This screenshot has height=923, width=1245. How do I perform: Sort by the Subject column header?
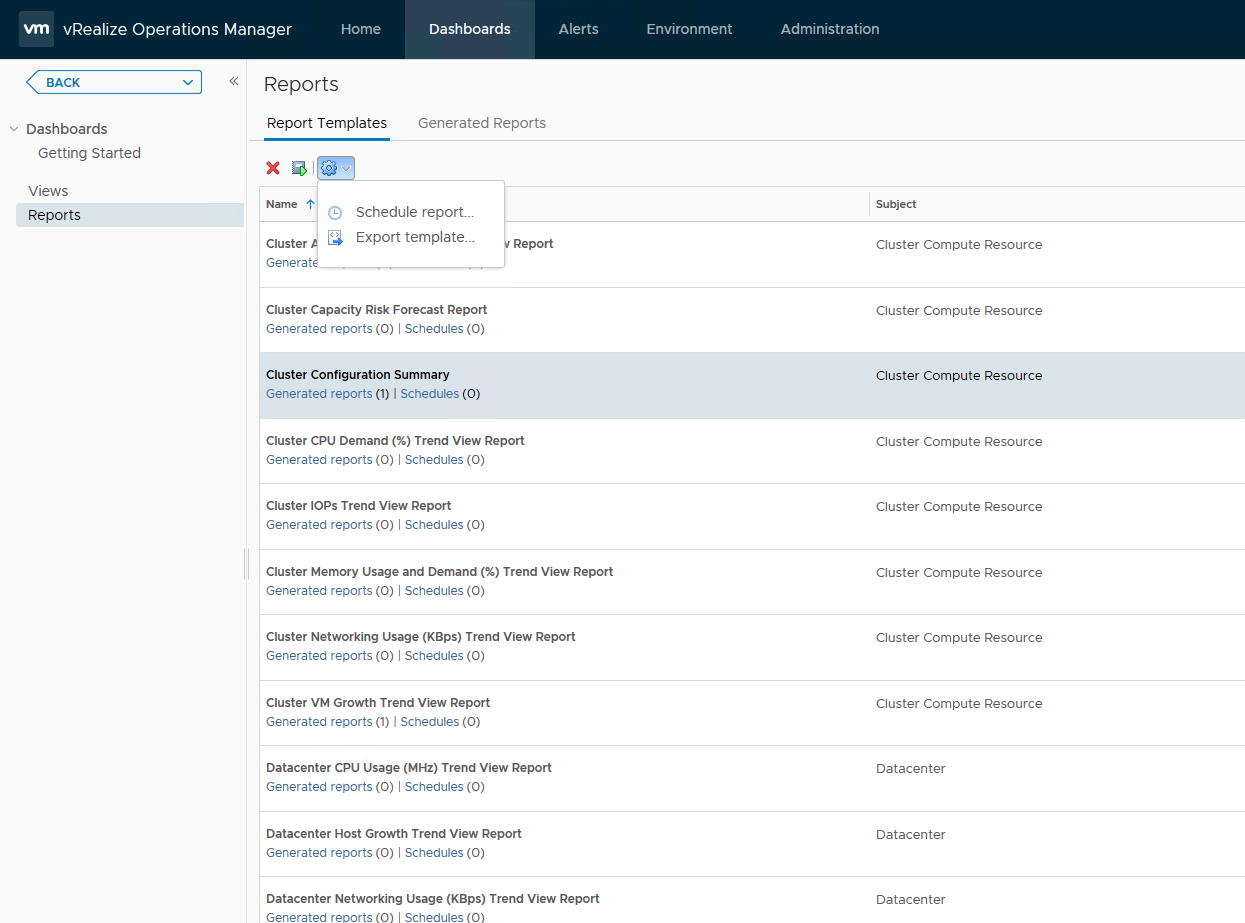[896, 204]
